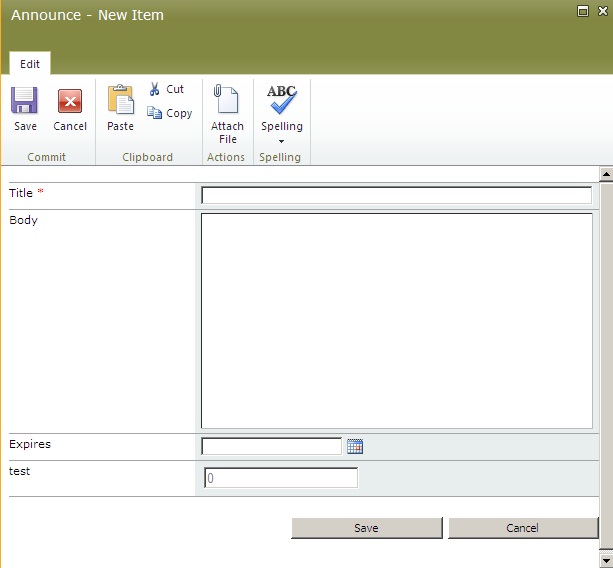Viewport: 613px width, 568px height.
Task: Focus the Title text field
Action: coord(396,195)
